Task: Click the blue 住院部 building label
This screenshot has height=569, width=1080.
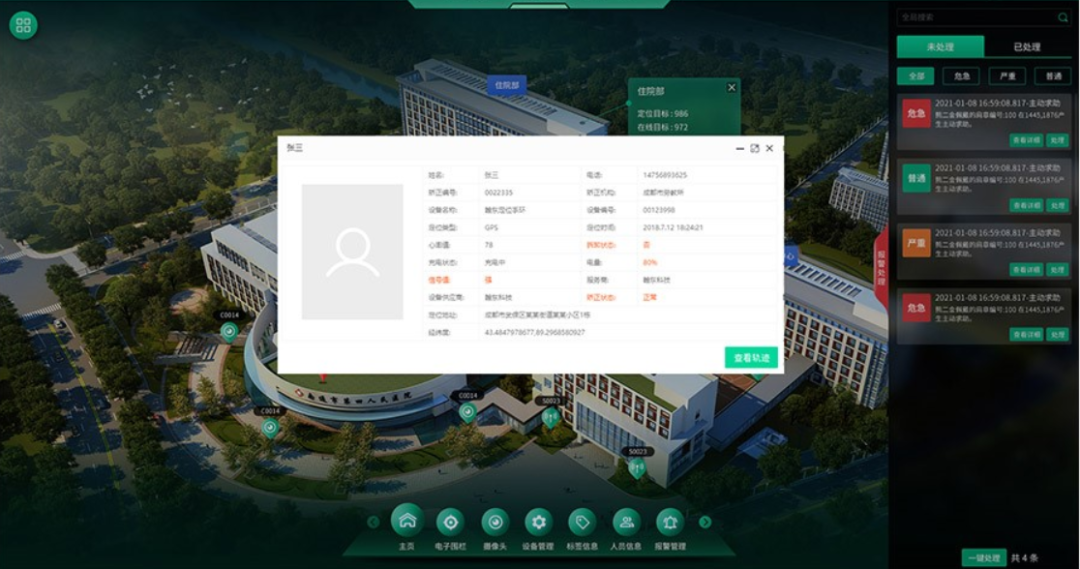Action: pyautogui.click(x=507, y=85)
